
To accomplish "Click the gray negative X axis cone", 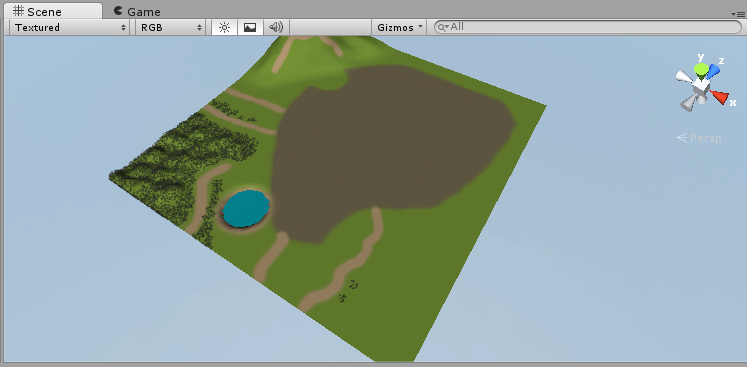I will point(684,77).
